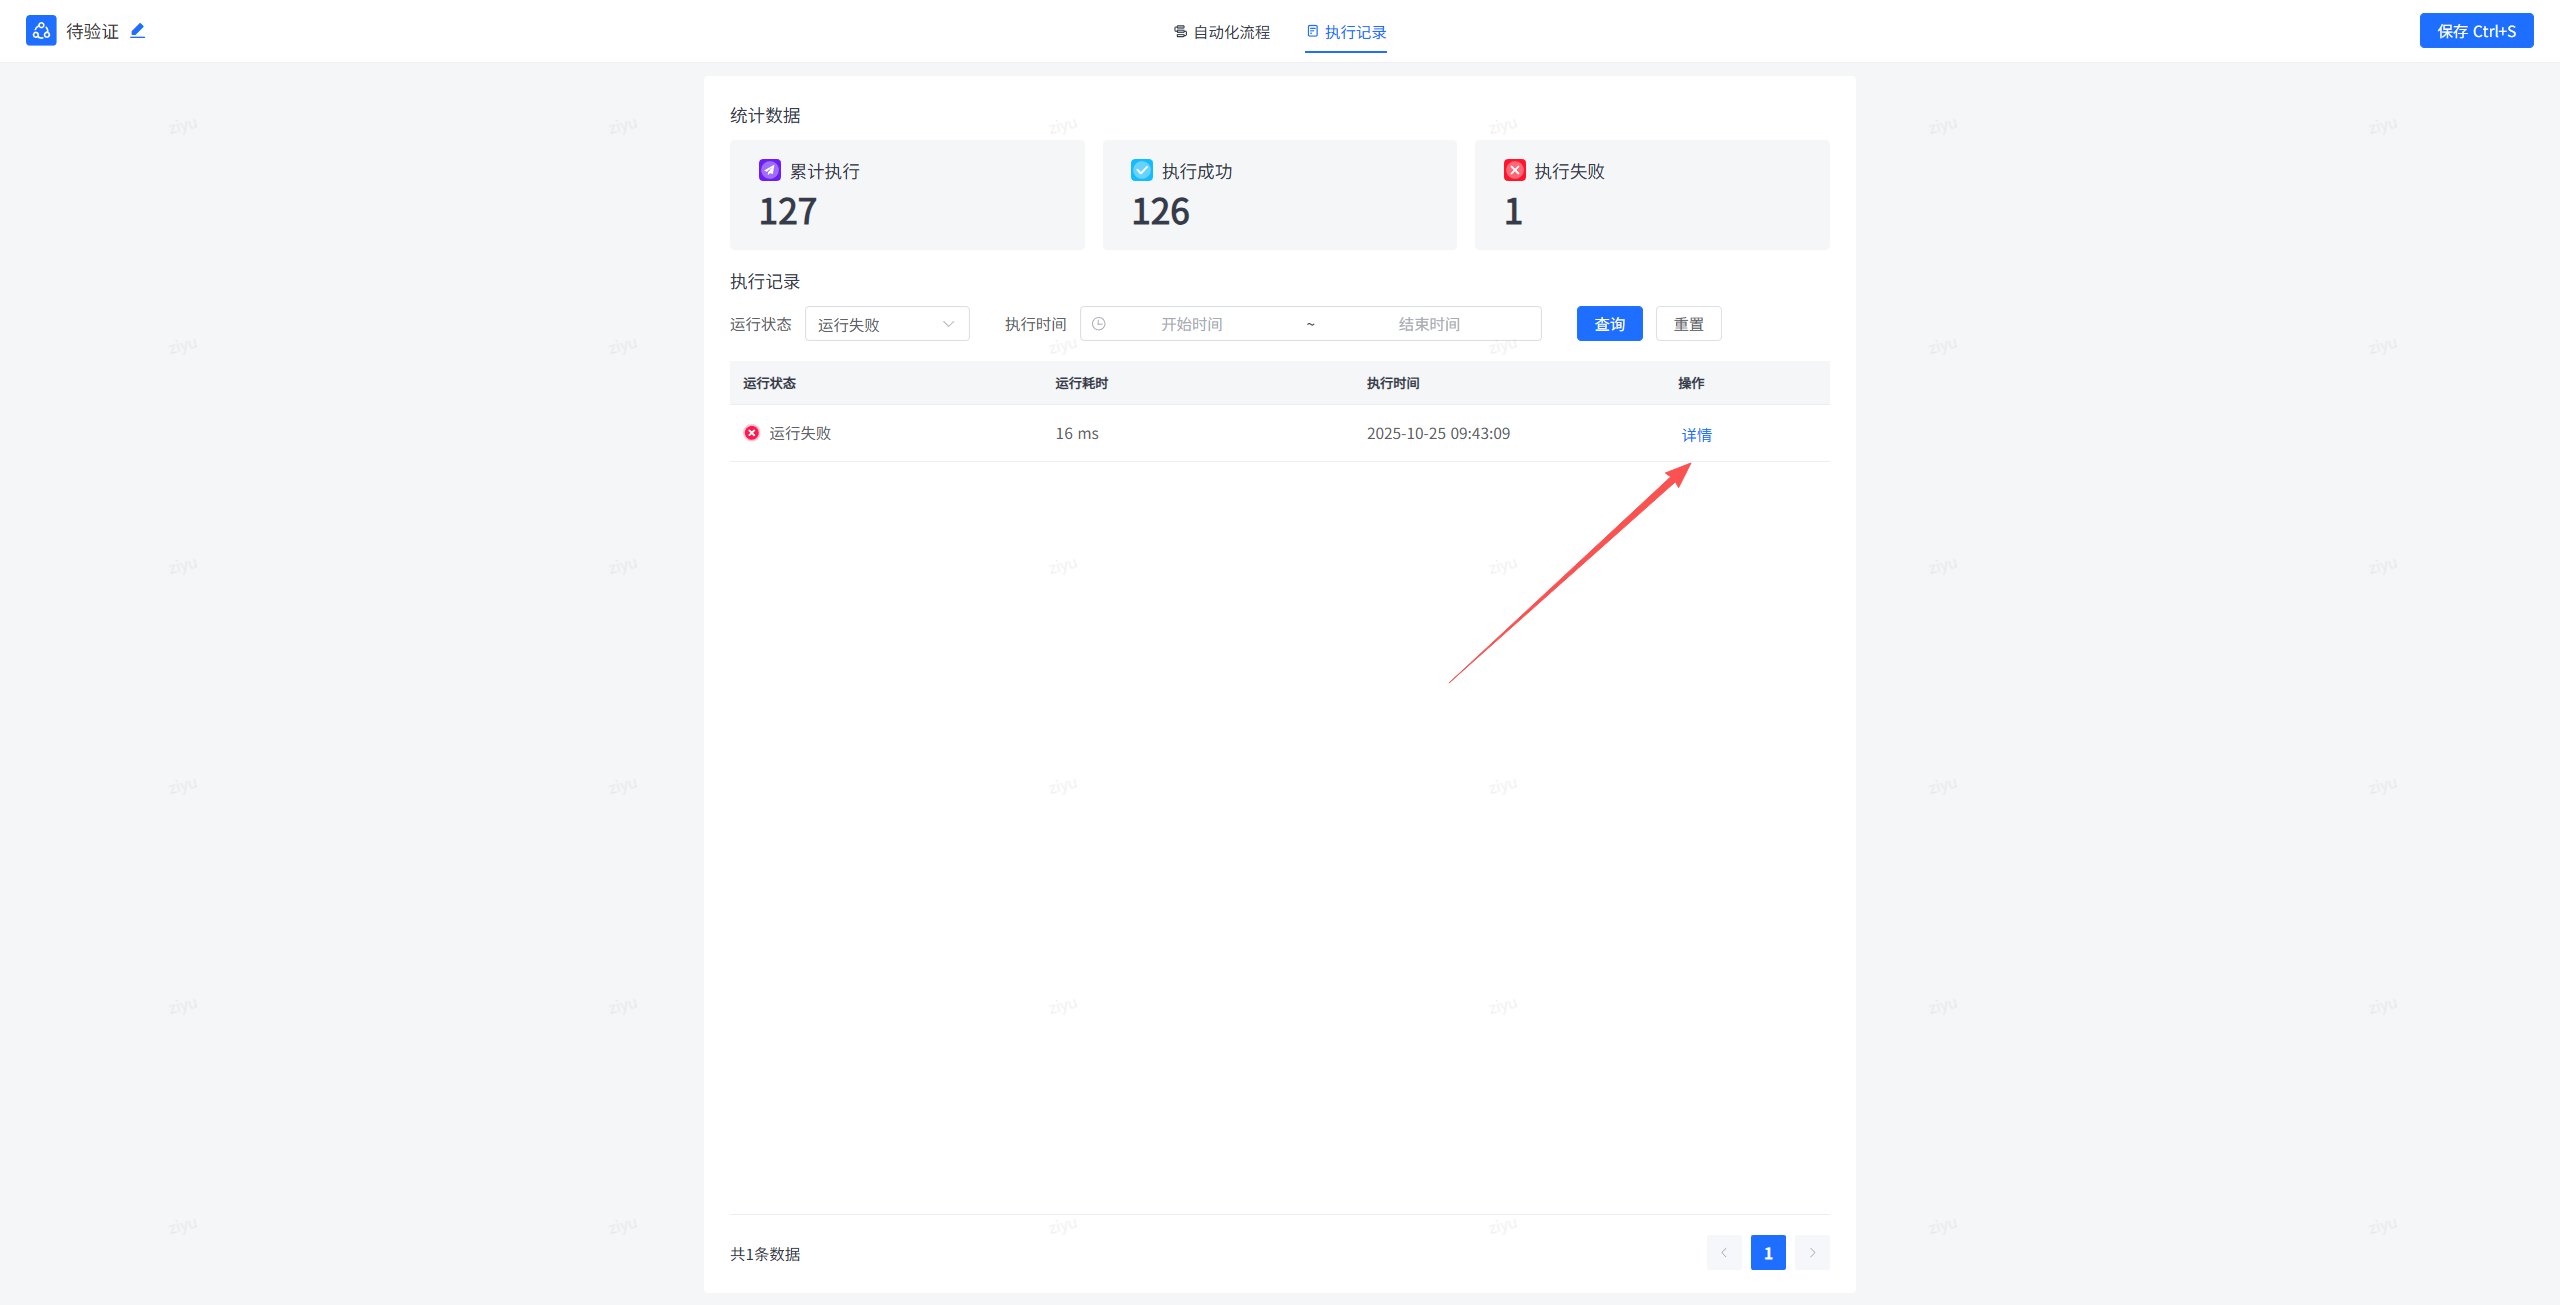2560x1305 pixels.
Task: Click the 开始时间 input field
Action: (x=1191, y=324)
